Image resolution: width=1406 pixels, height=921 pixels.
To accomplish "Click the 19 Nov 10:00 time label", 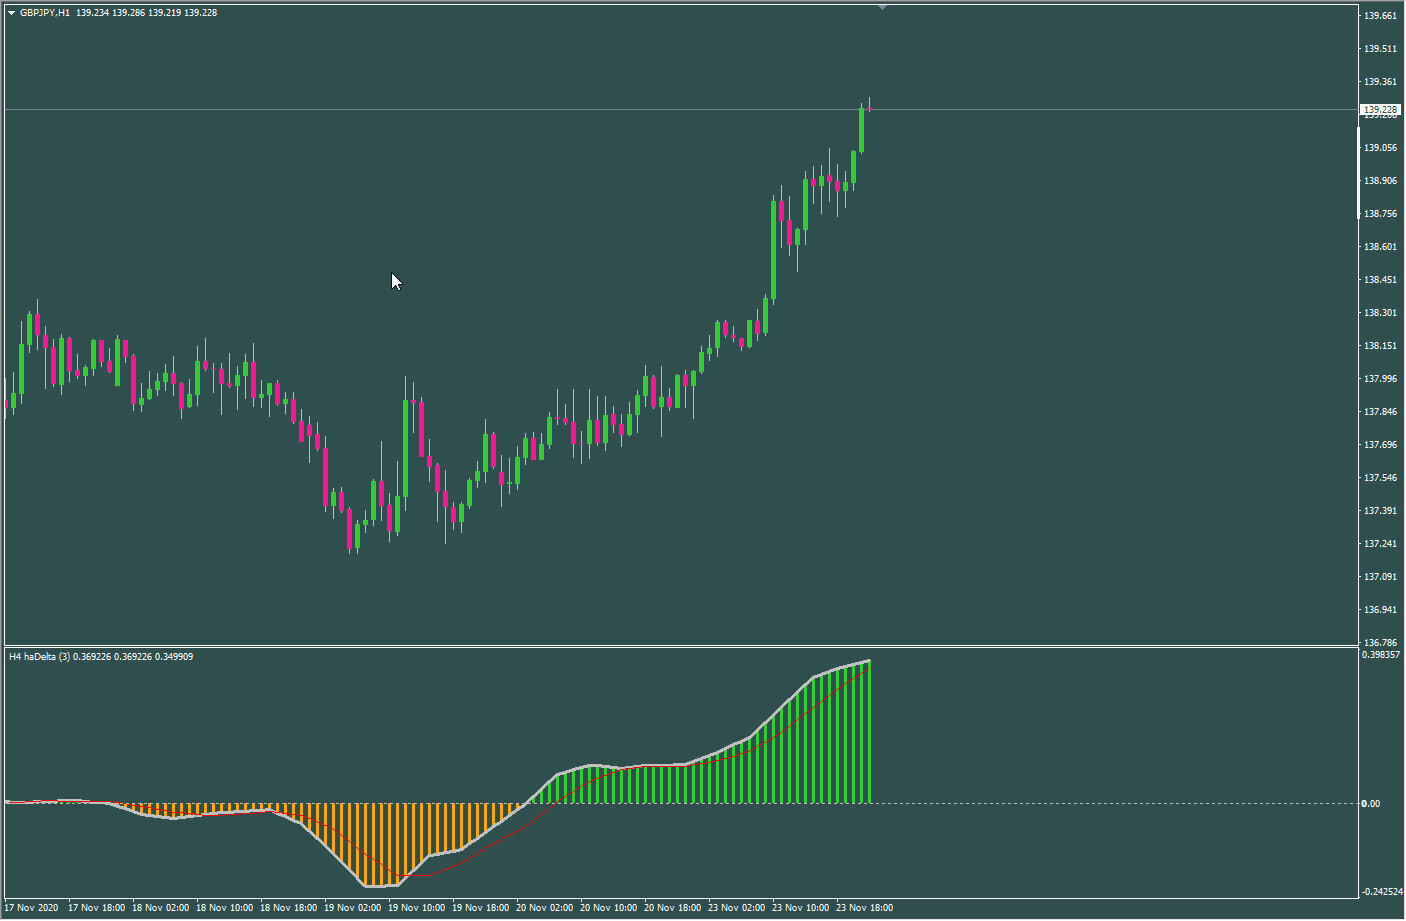I will coord(416,908).
